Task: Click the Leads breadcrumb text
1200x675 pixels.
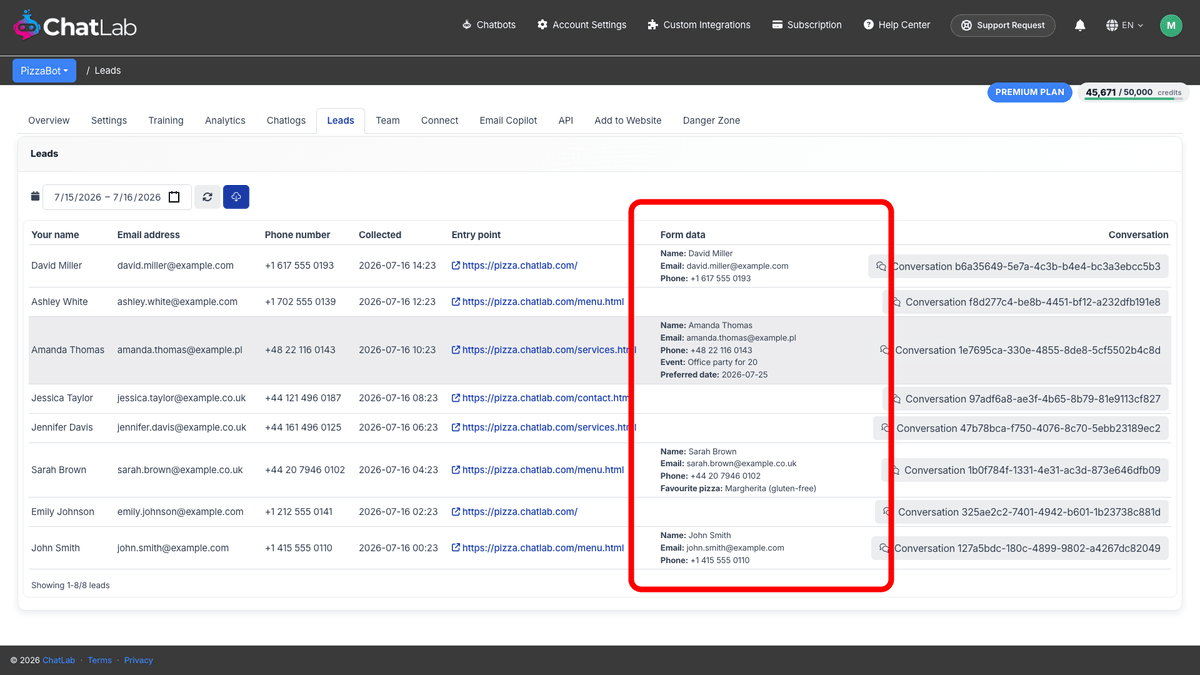Action: pyautogui.click(x=108, y=71)
